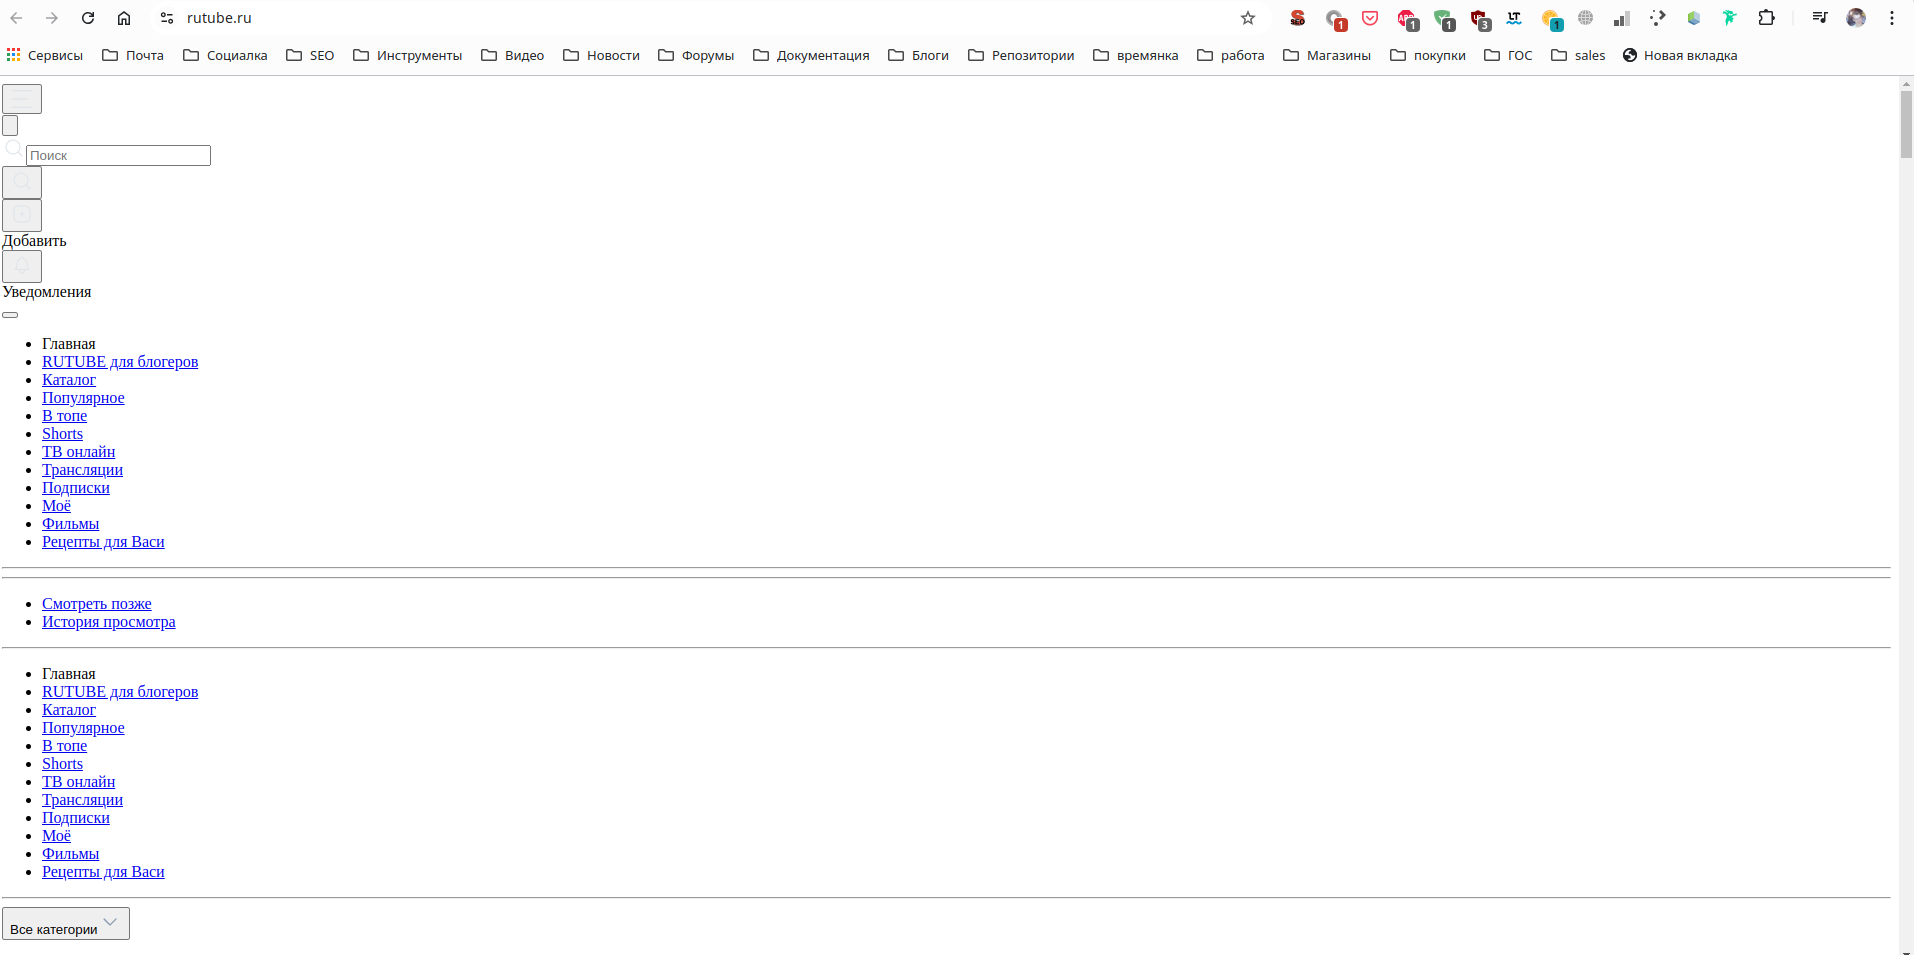The image size is (1914, 955).
Task: Open the Смотреть позже link
Action: pos(97,604)
